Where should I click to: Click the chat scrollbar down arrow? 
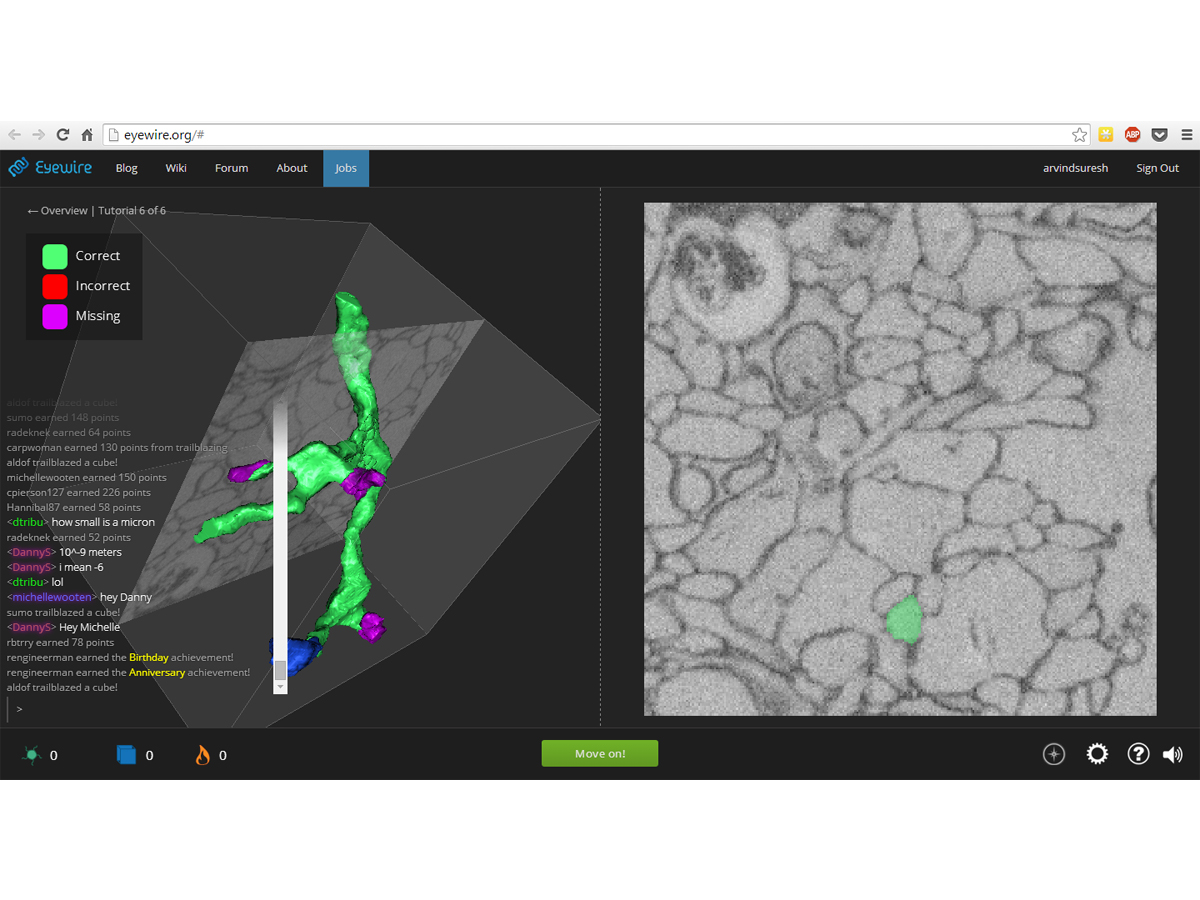(x=280, y=687)
